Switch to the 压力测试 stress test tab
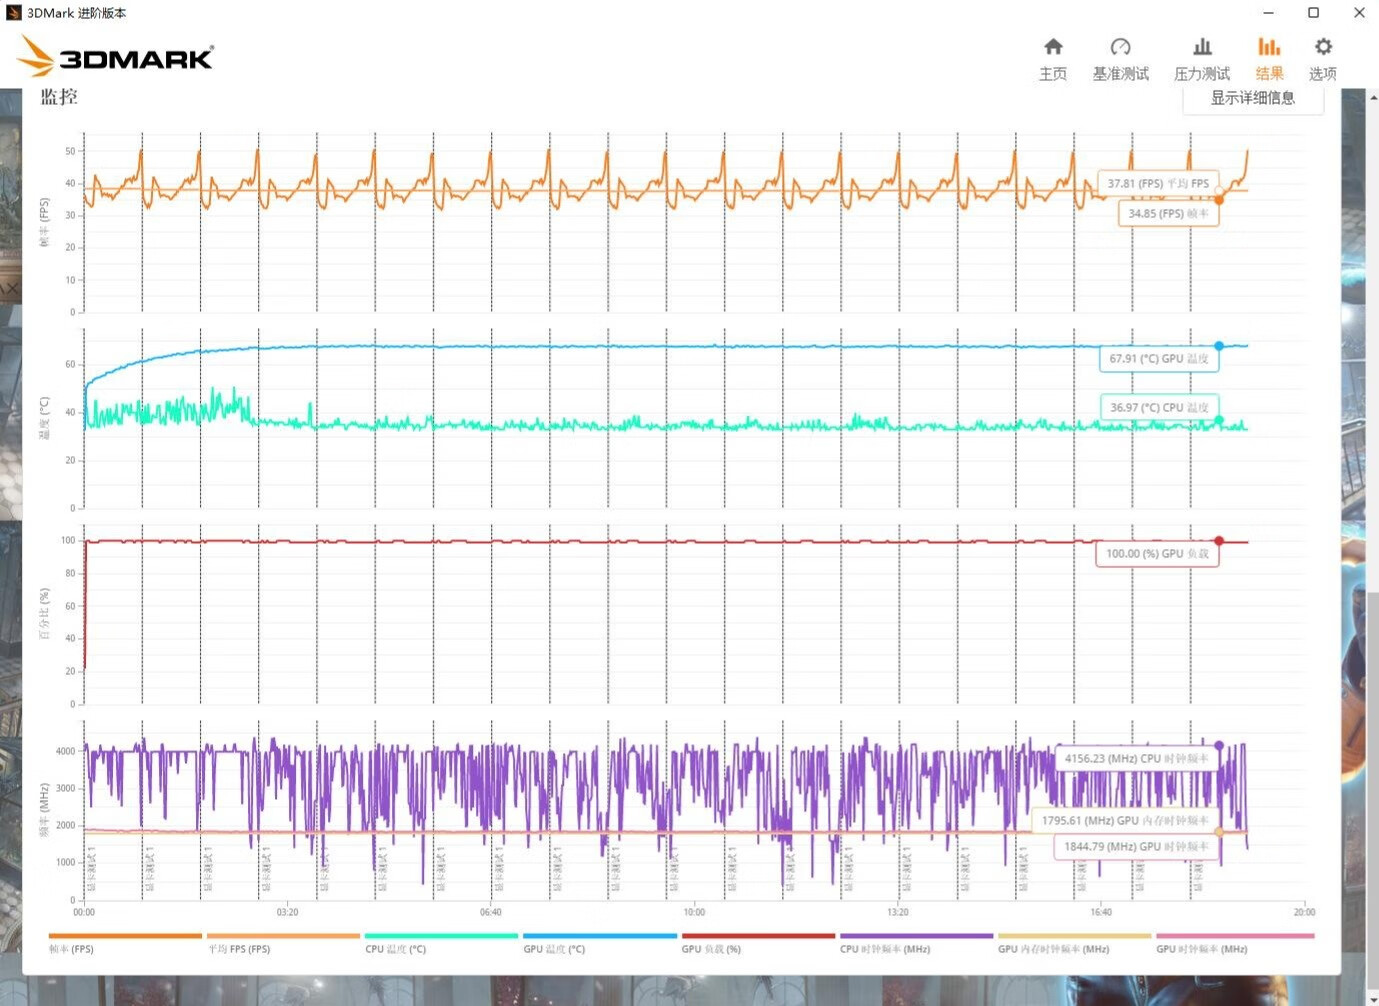Viewport: 1379px width, 1006px height. point(1202,59)
